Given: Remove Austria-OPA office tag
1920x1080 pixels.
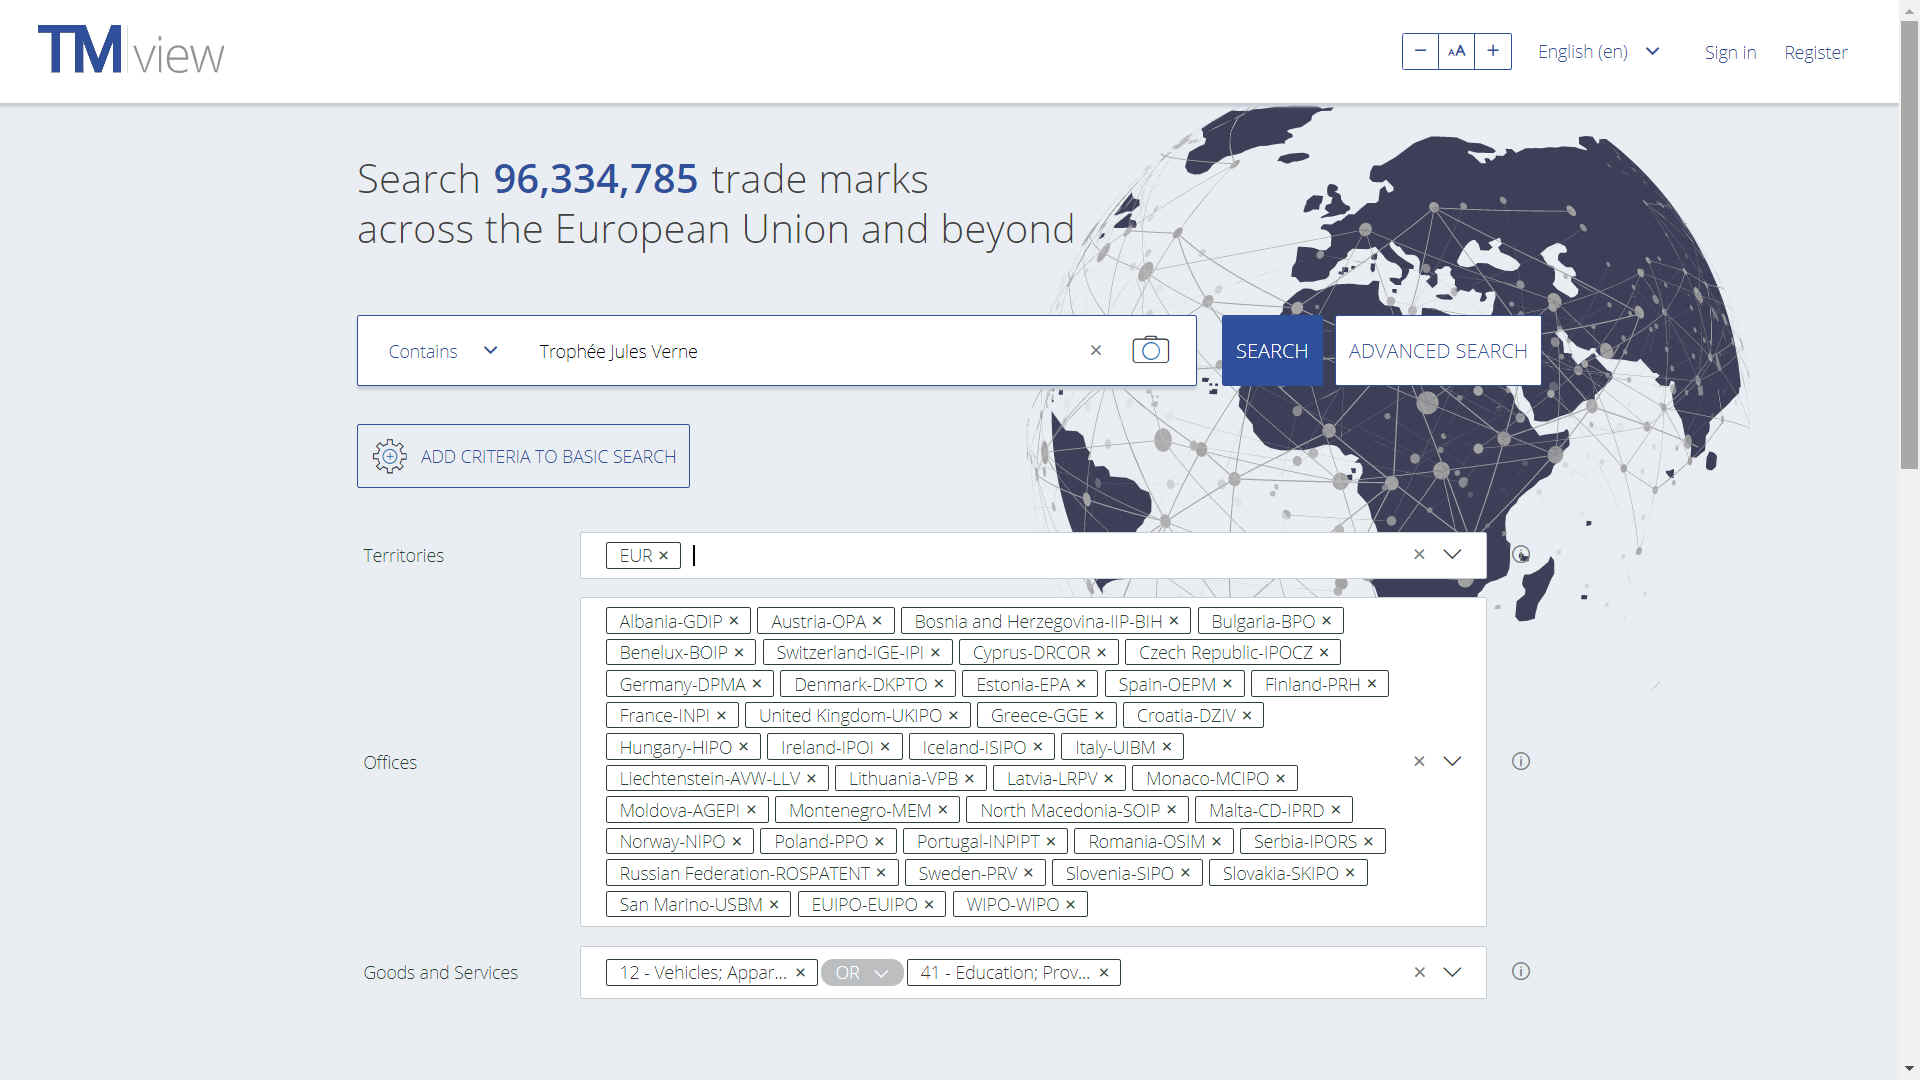Looking at the screenshot, I should pos(877,621).
